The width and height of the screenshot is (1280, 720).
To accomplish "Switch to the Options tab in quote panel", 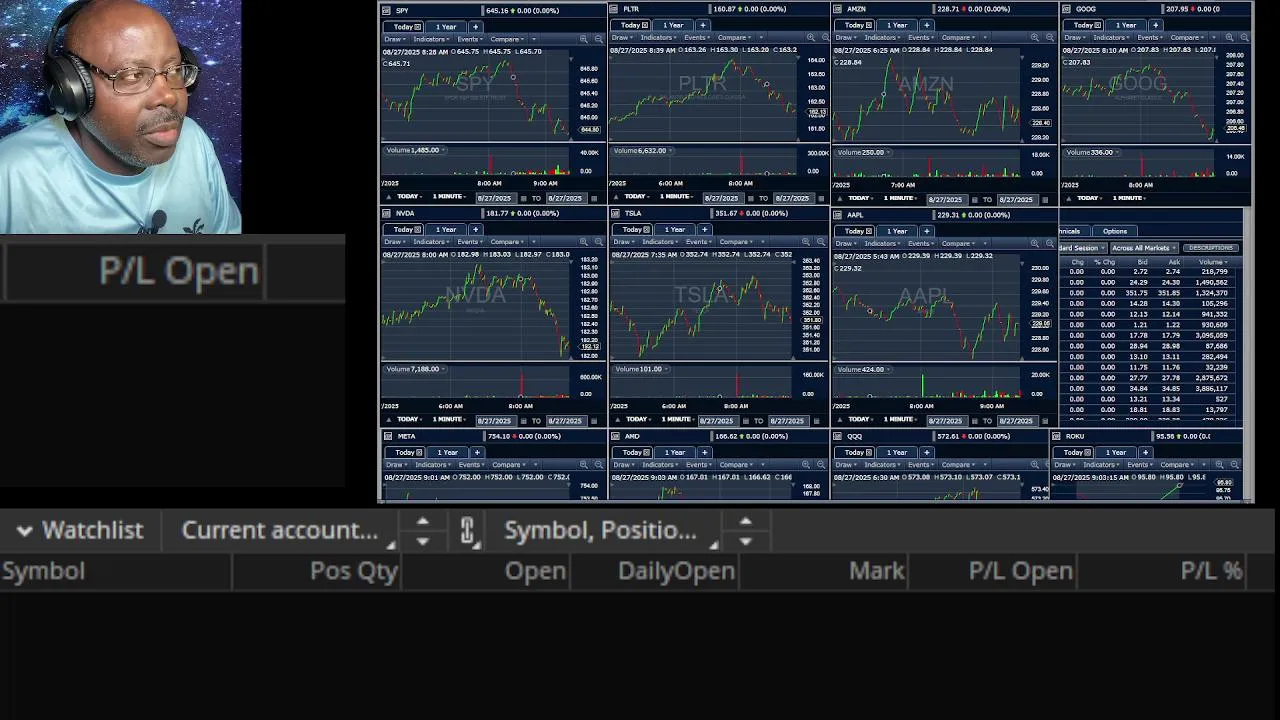I will (1115, 231).
